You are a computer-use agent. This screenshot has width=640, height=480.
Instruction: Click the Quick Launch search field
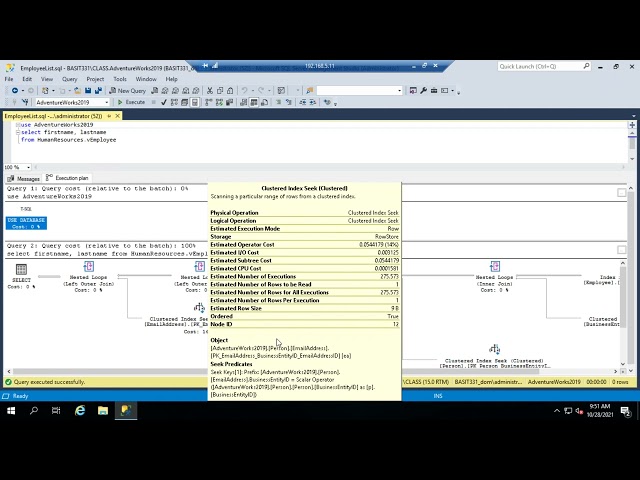(x=544, y=66)
